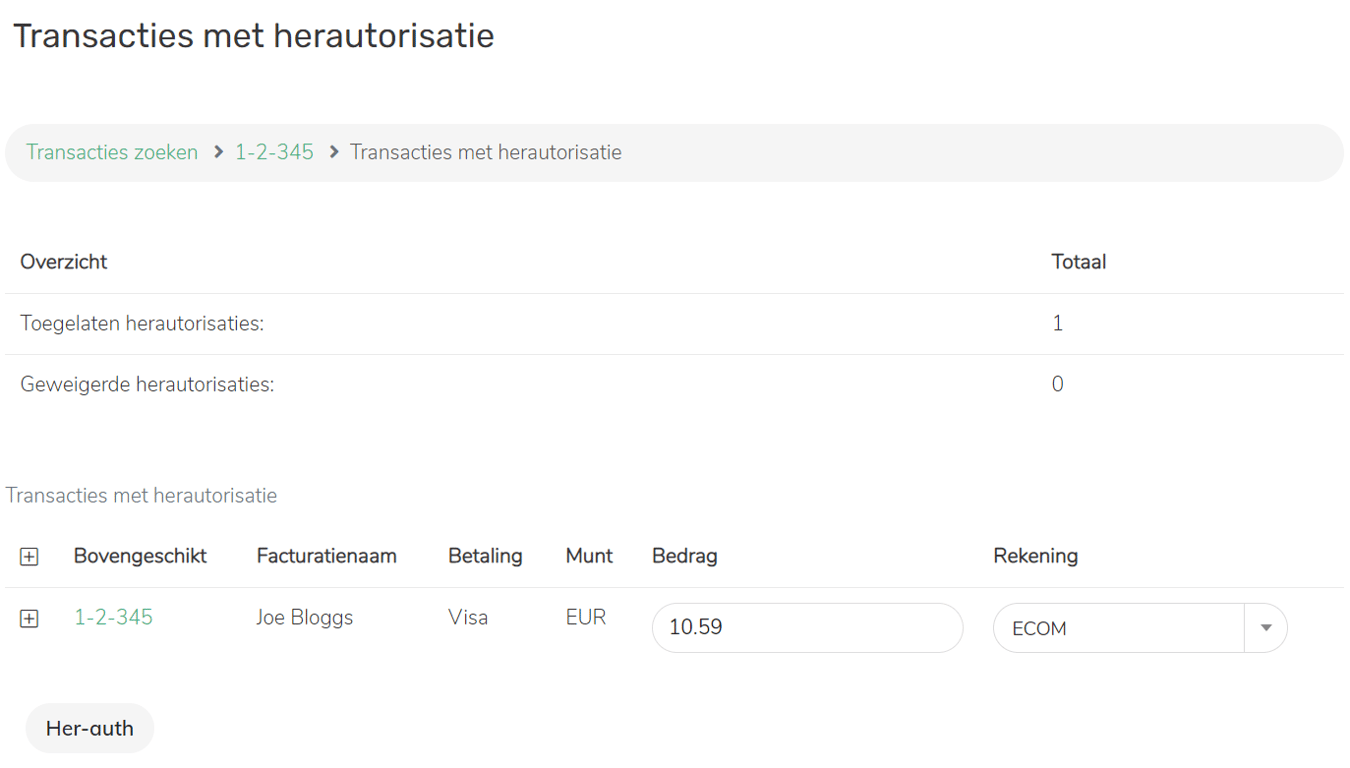Click the Rekening column header
Viewport: 1350px width, 768px height.
[x=1035, y=556]
